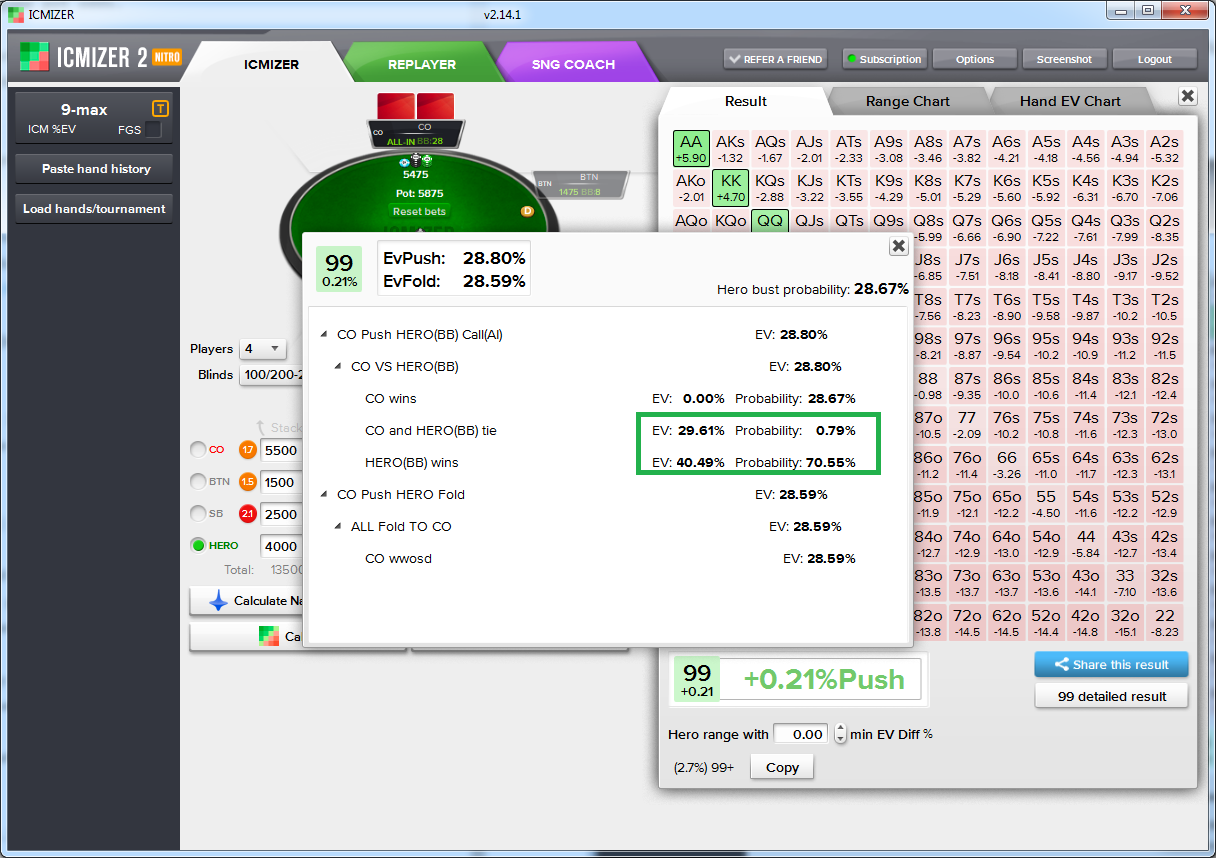Collapse the CO Push HERO(BB) Call(AI) node
The height and width of the screenshot is (858, 1216).
(324, 335)
